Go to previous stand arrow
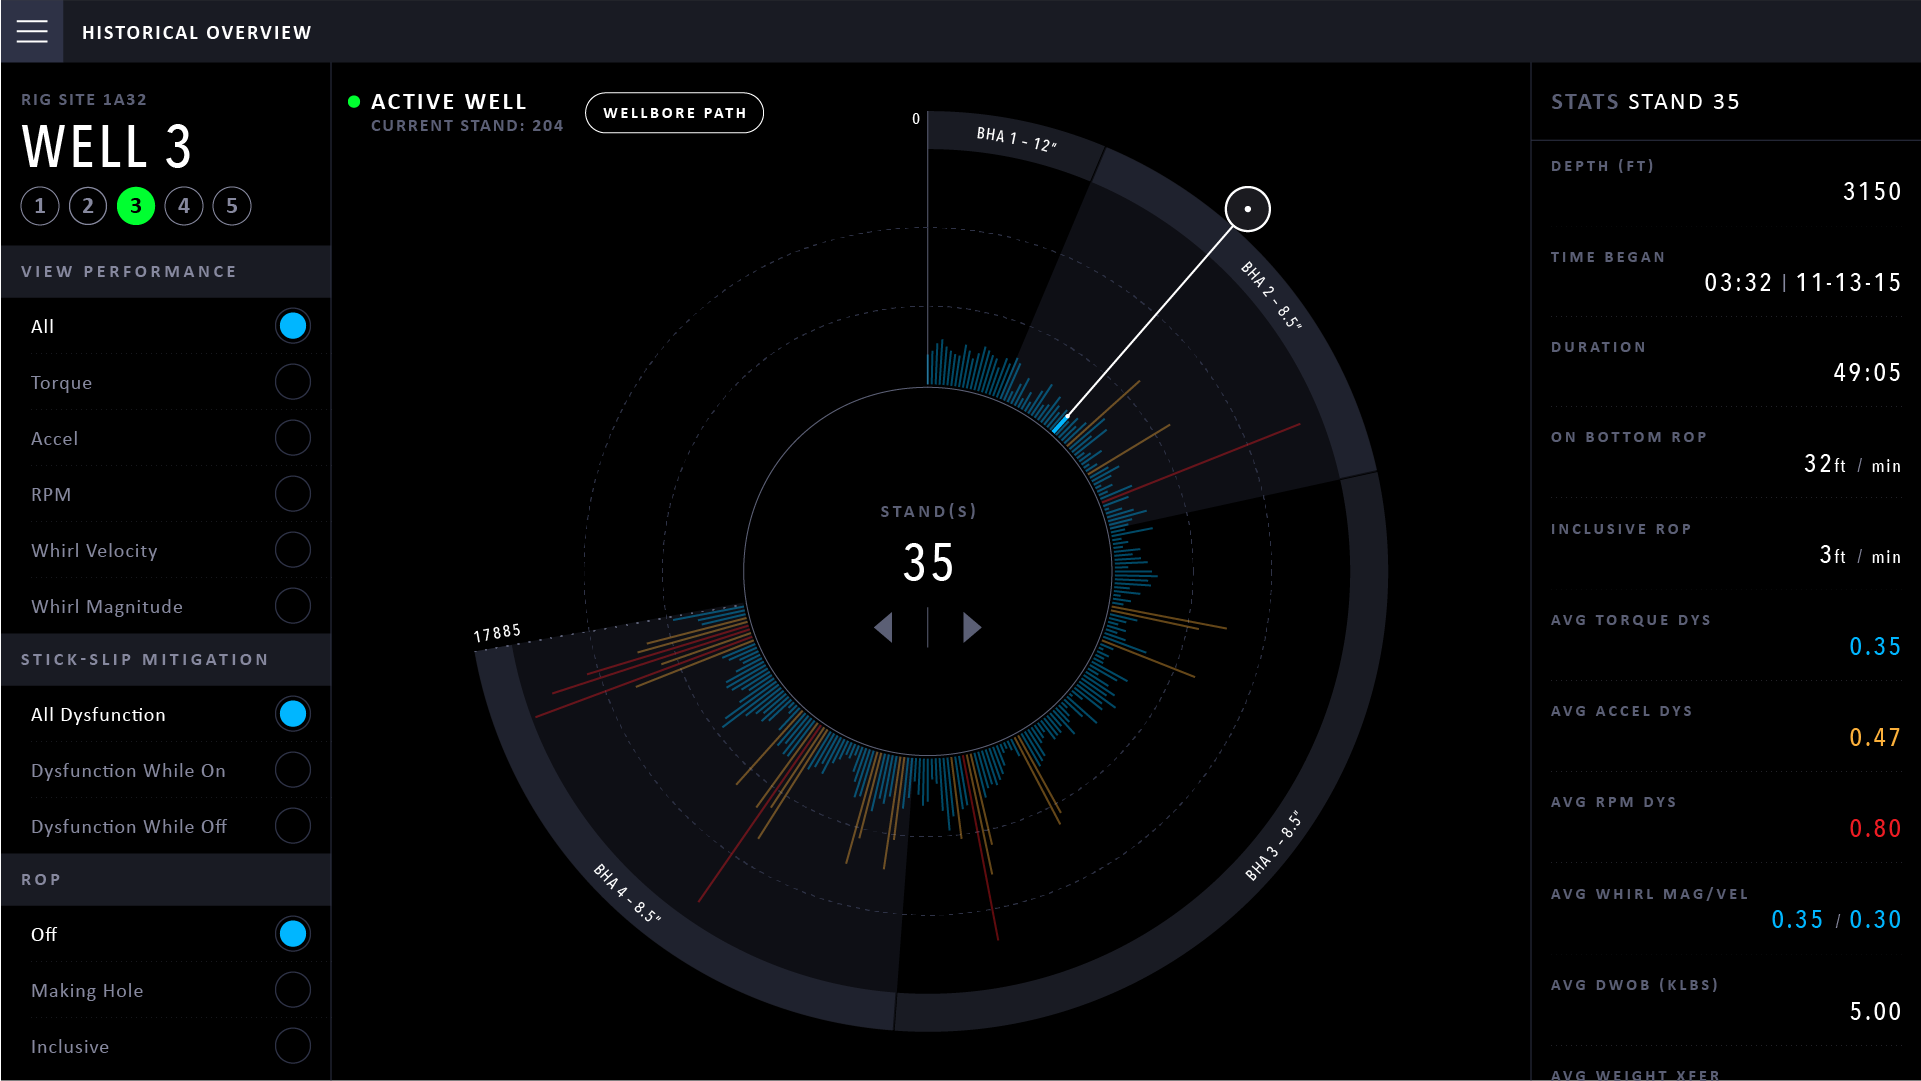Screen dimensions: 1921x1081 pos(884,628)
